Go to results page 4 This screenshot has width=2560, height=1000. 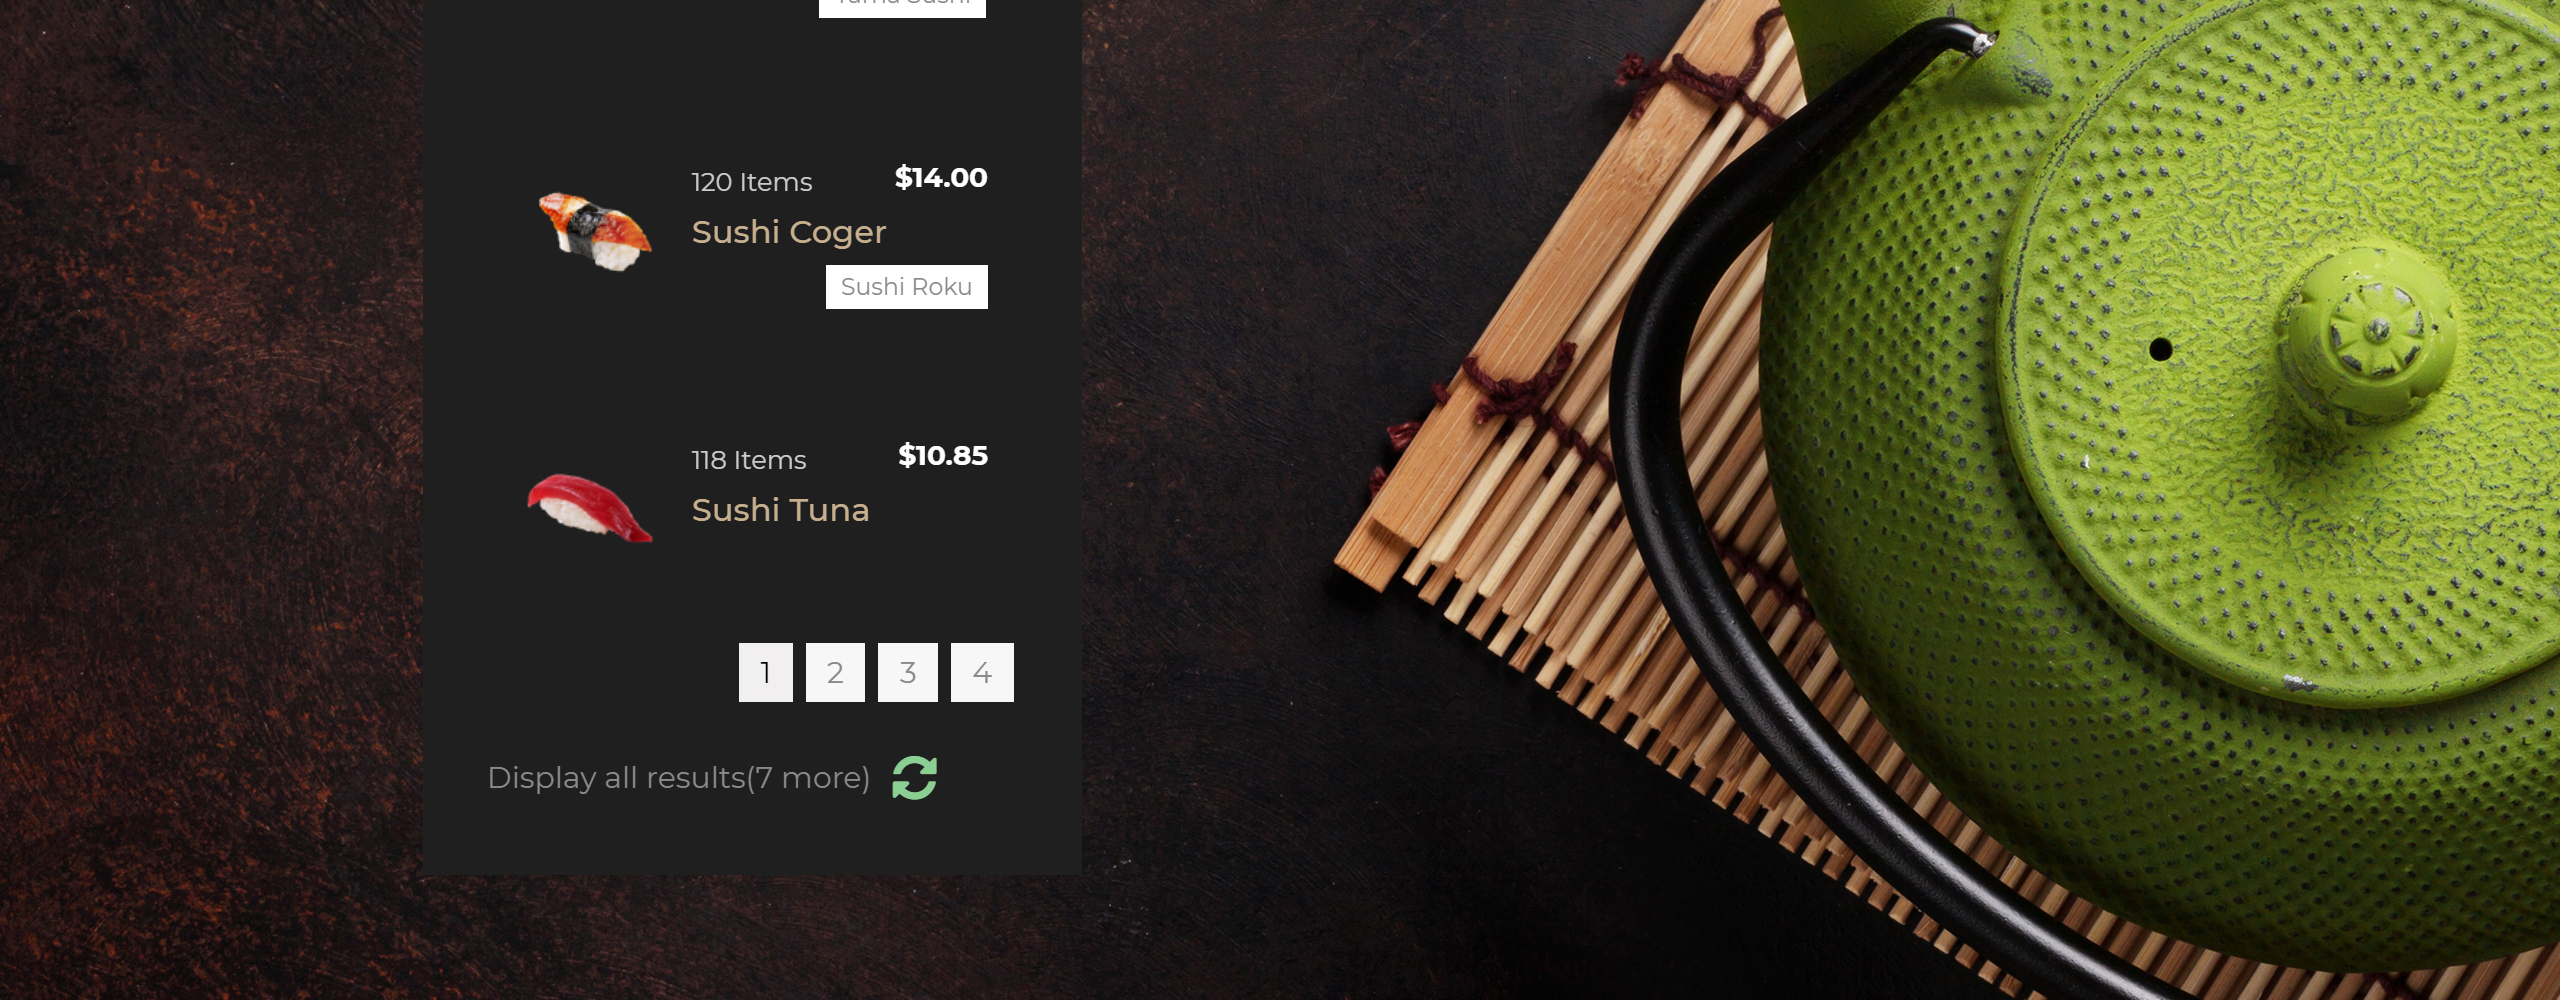[x=982, y=672]
